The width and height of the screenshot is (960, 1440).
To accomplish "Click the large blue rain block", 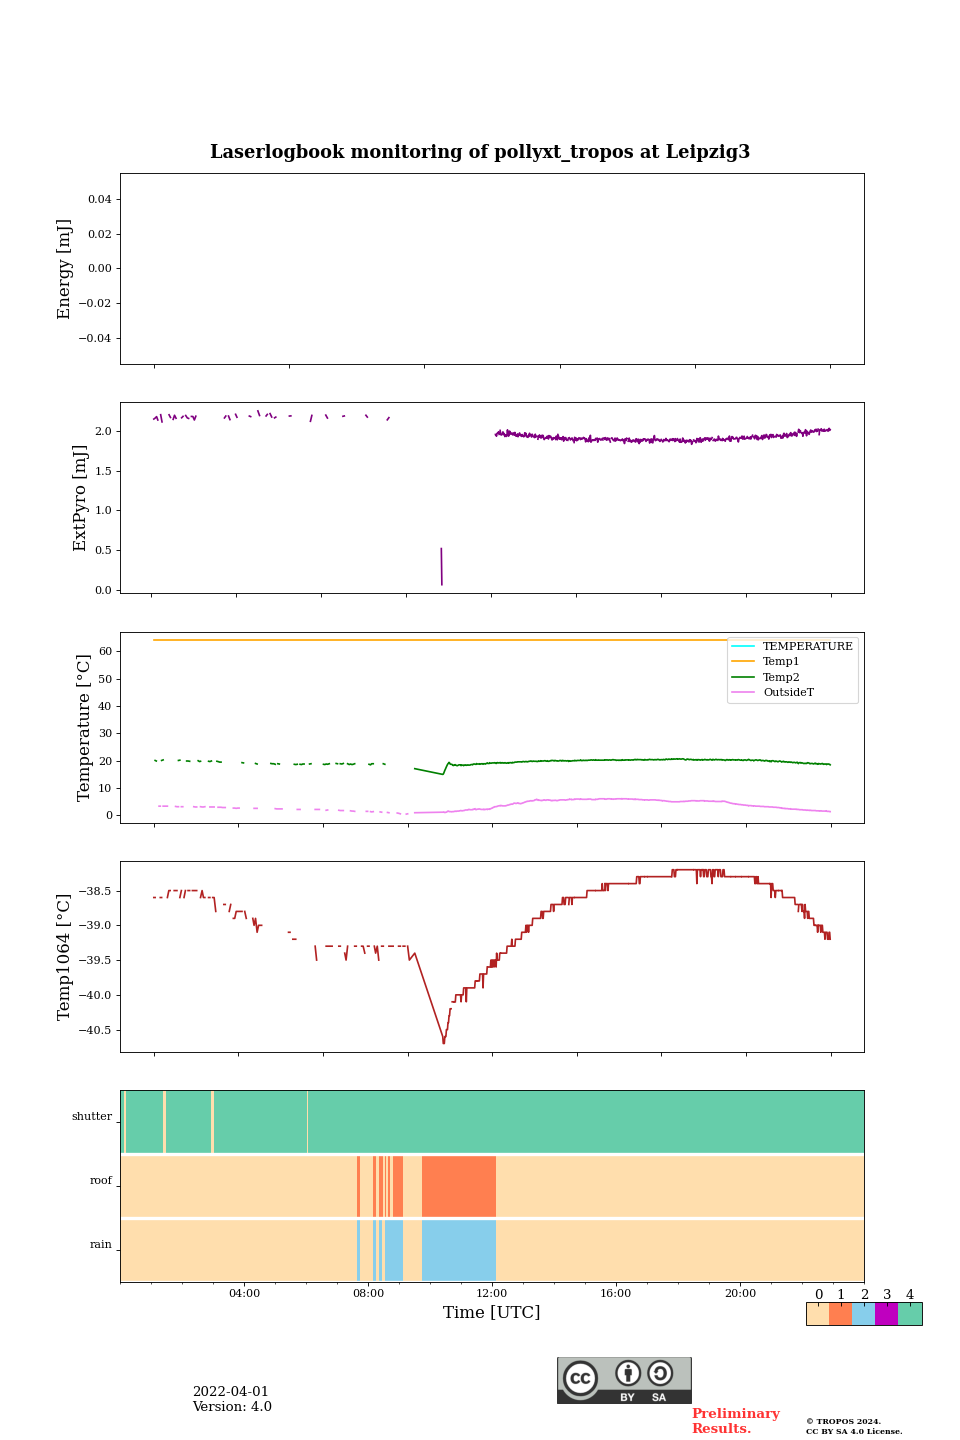I will click(459, 1250).
